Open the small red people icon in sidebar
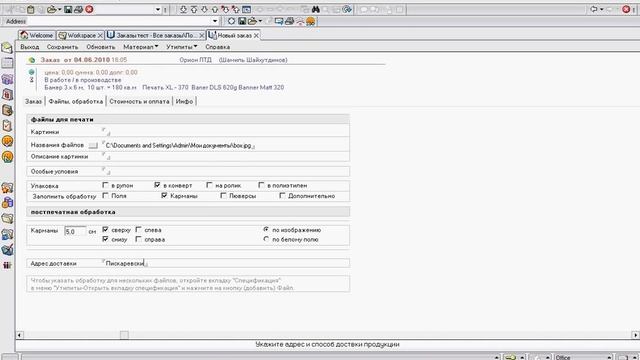The image size is (640, 360). point(7,265)
